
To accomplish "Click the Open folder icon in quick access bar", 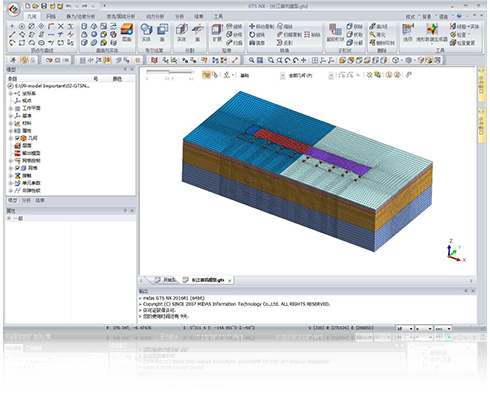I will point(35,6).
